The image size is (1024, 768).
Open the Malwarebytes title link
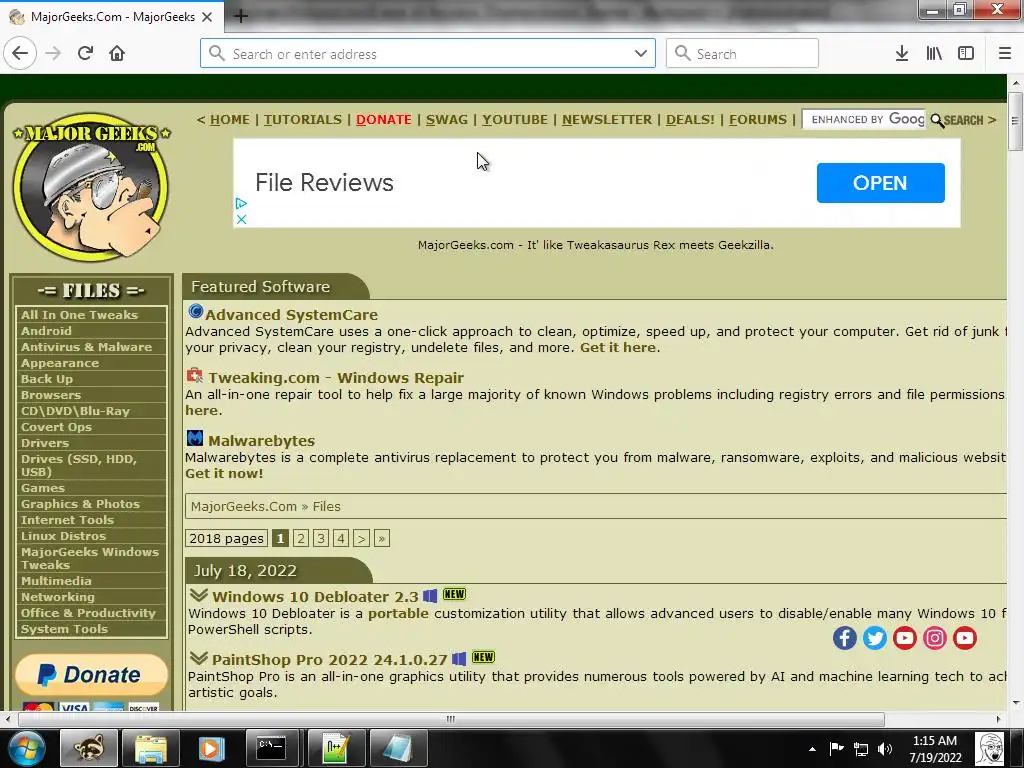tap(261, 441)
